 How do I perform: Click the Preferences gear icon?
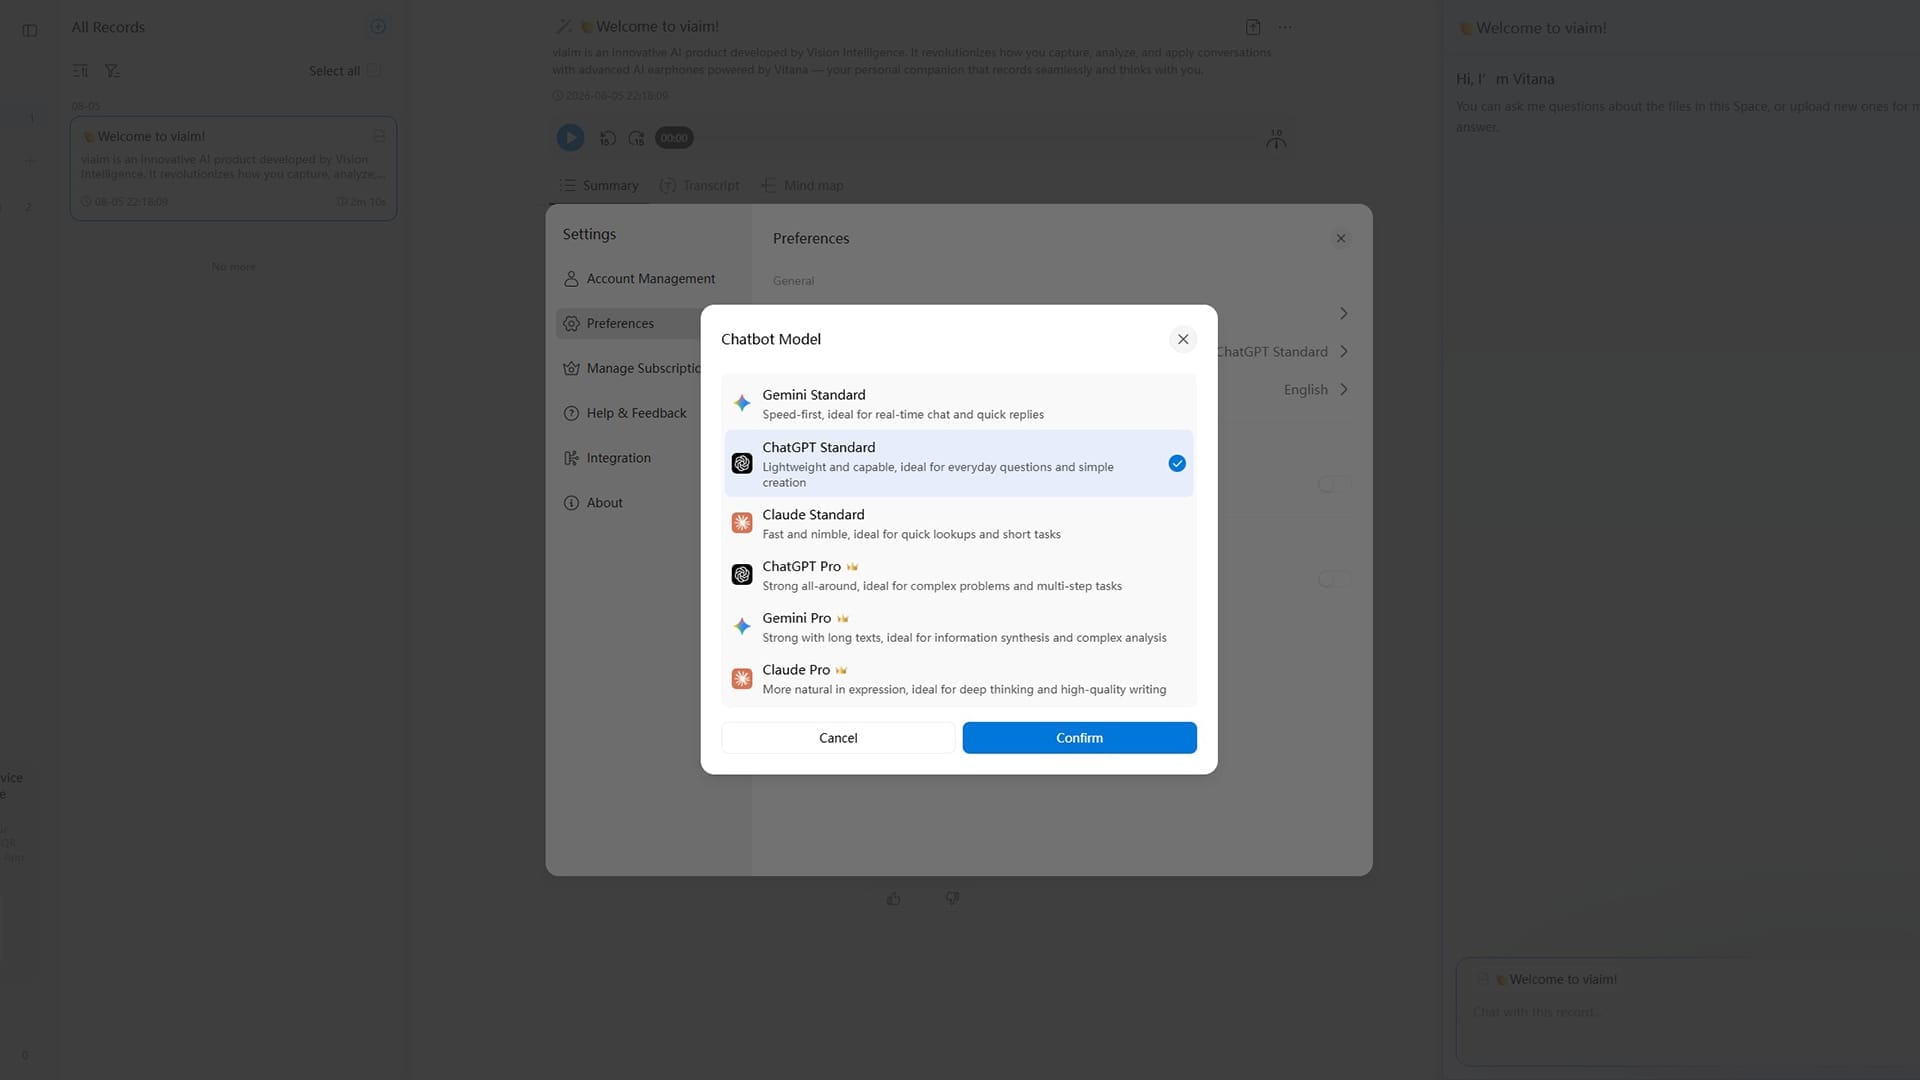[571, 324]
